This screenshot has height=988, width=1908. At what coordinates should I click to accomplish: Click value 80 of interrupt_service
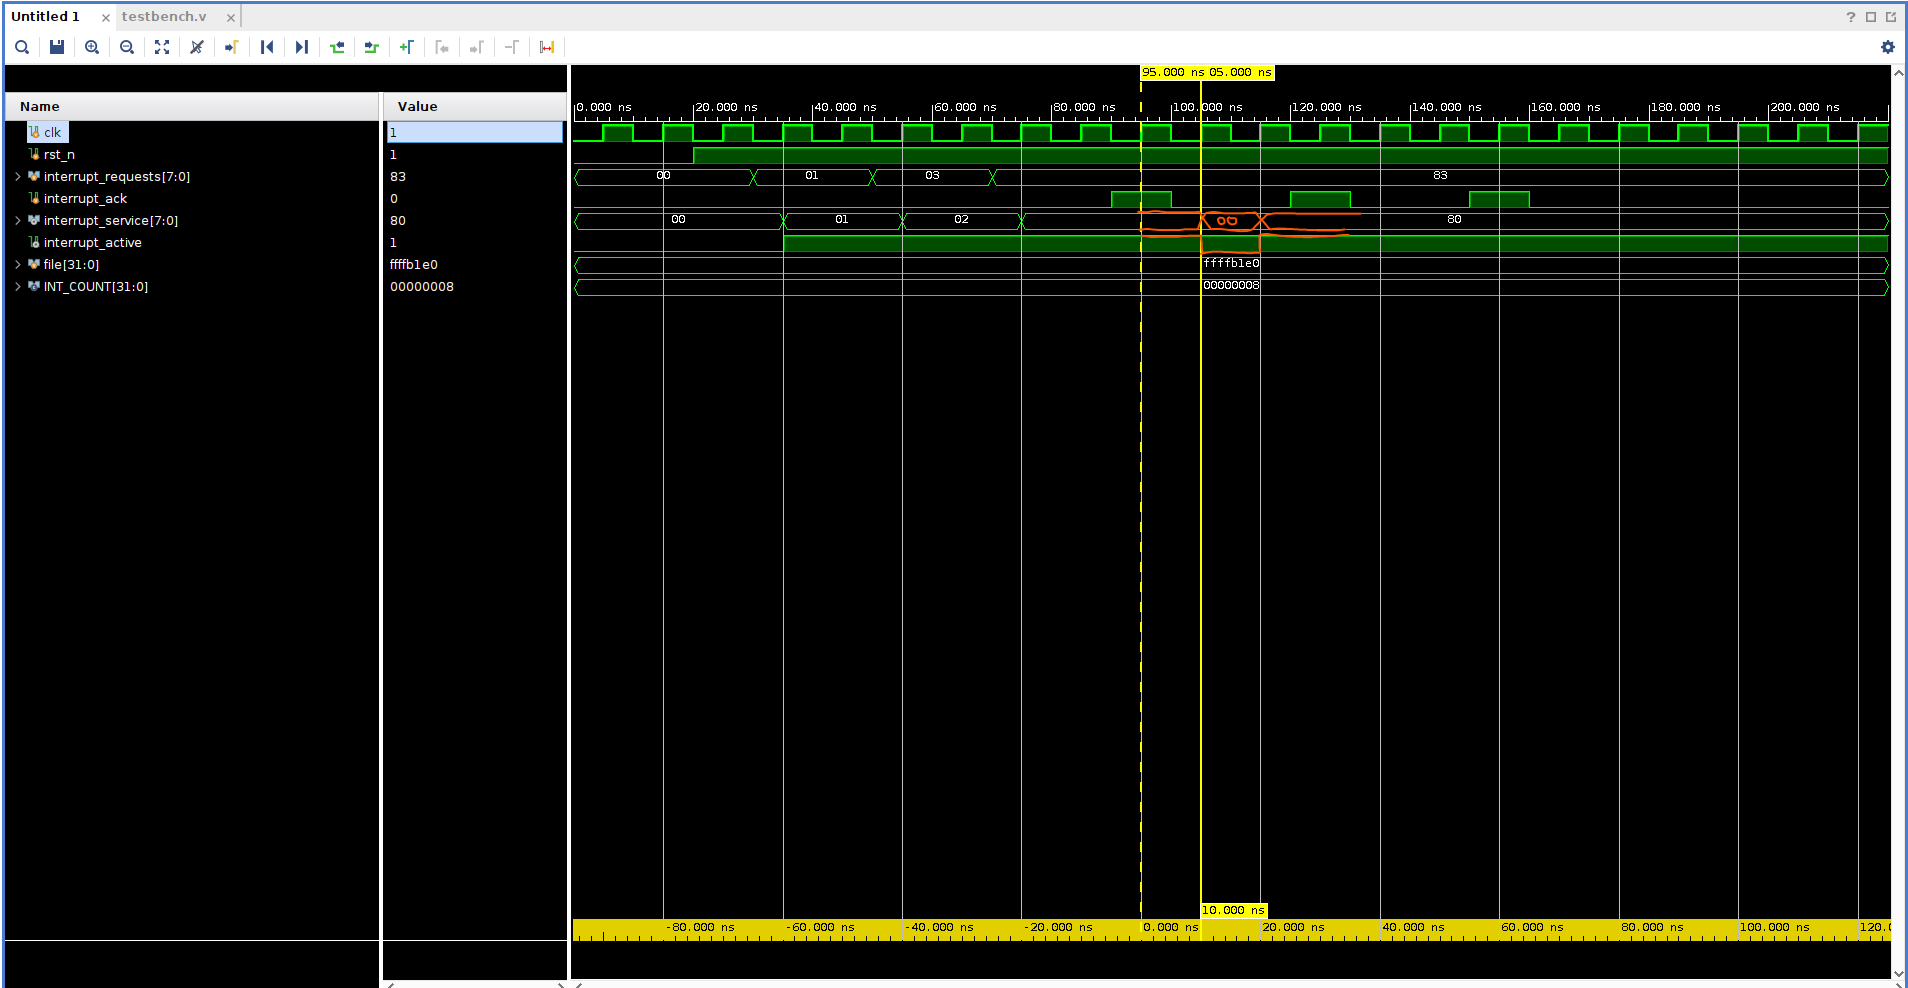(398, 221)
